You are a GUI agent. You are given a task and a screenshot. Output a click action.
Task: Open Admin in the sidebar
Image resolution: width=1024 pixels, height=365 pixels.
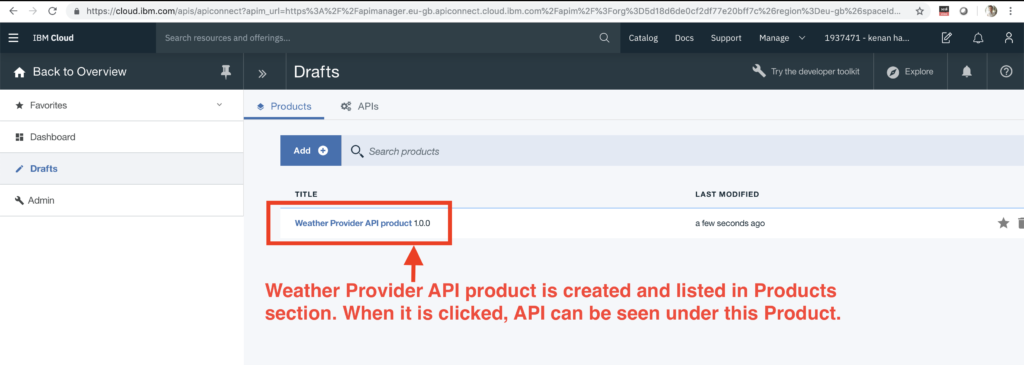[x=121, y=200]
